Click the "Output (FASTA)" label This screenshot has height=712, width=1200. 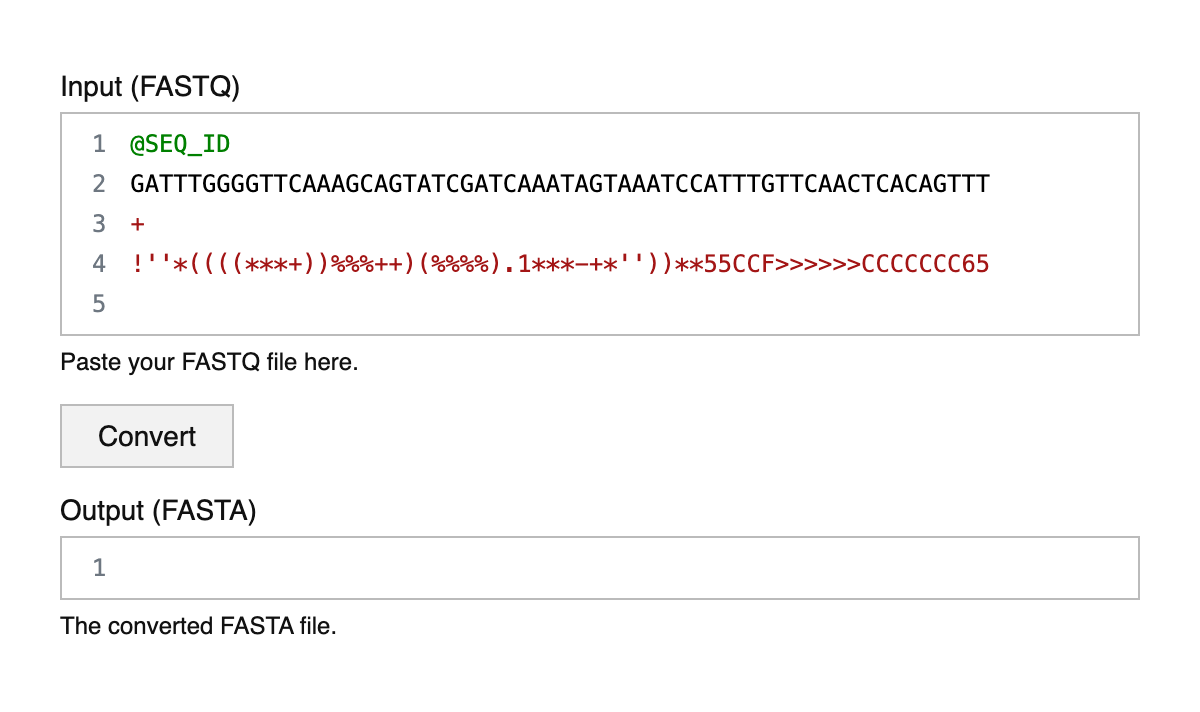coord(158,511)
